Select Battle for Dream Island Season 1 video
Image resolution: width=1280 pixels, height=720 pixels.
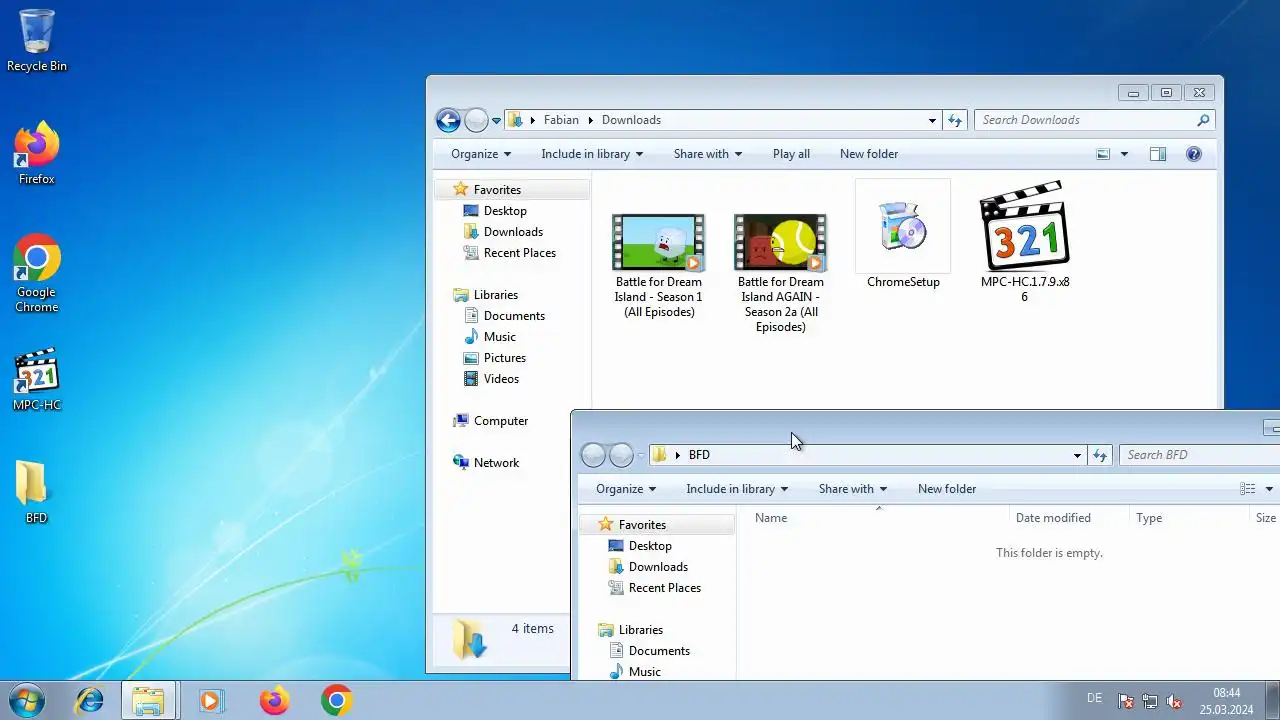658,266
